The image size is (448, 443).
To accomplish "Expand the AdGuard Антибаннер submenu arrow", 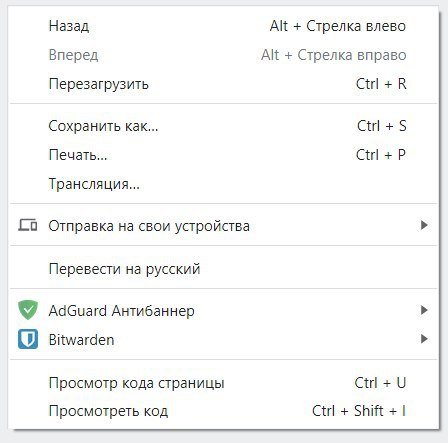I will coord(424,310).
